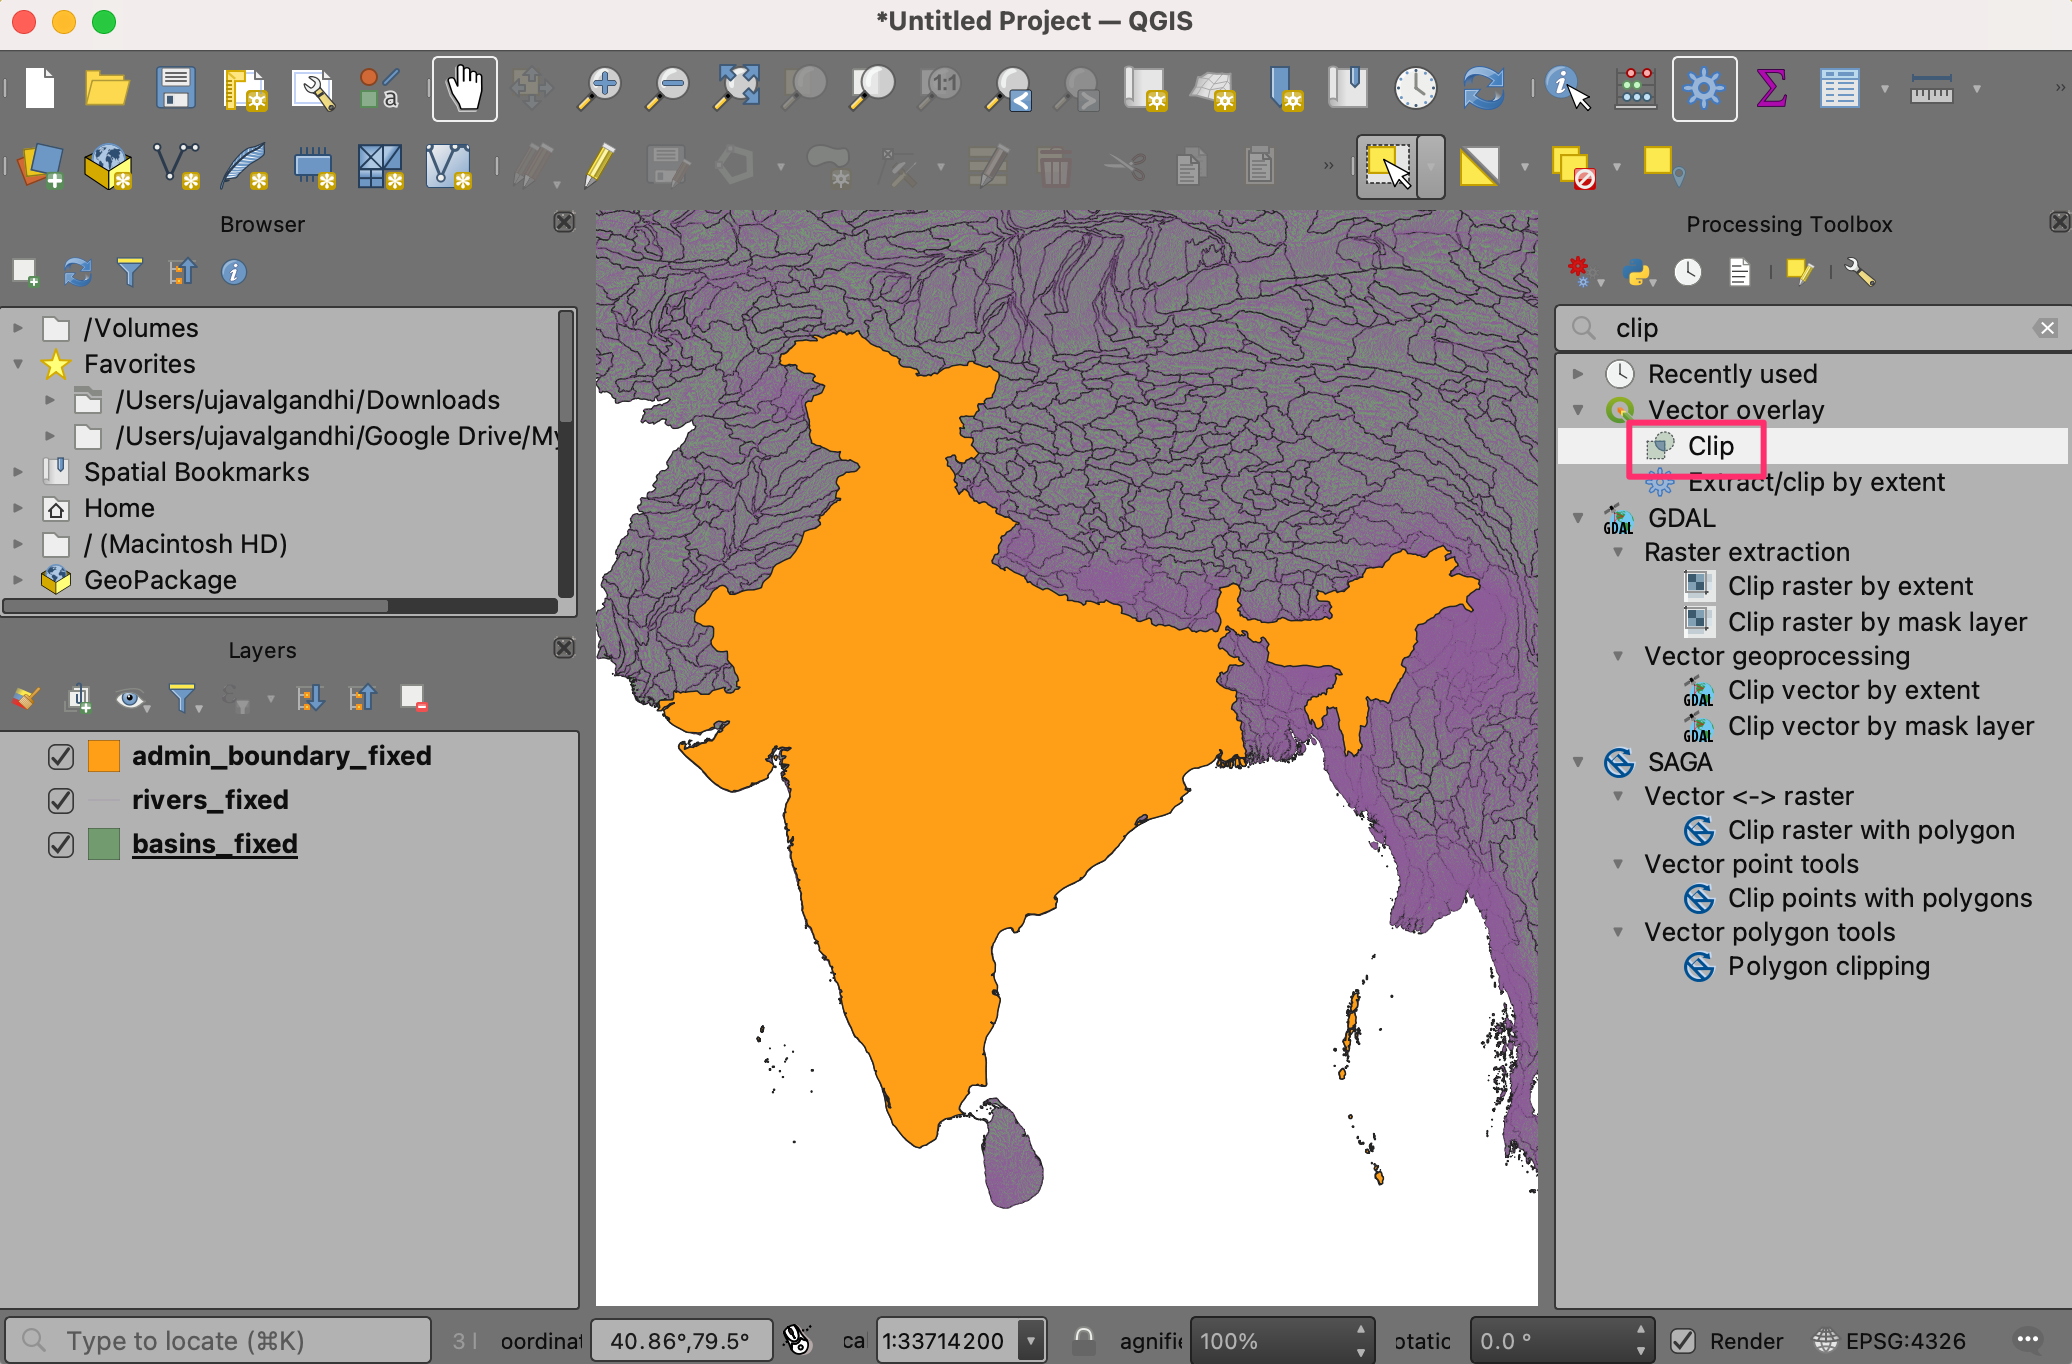The width and height of the screenshot is (2072, 1364).
Task: Collapse the GDAL provider group
Action: [x=1578, y=518]
